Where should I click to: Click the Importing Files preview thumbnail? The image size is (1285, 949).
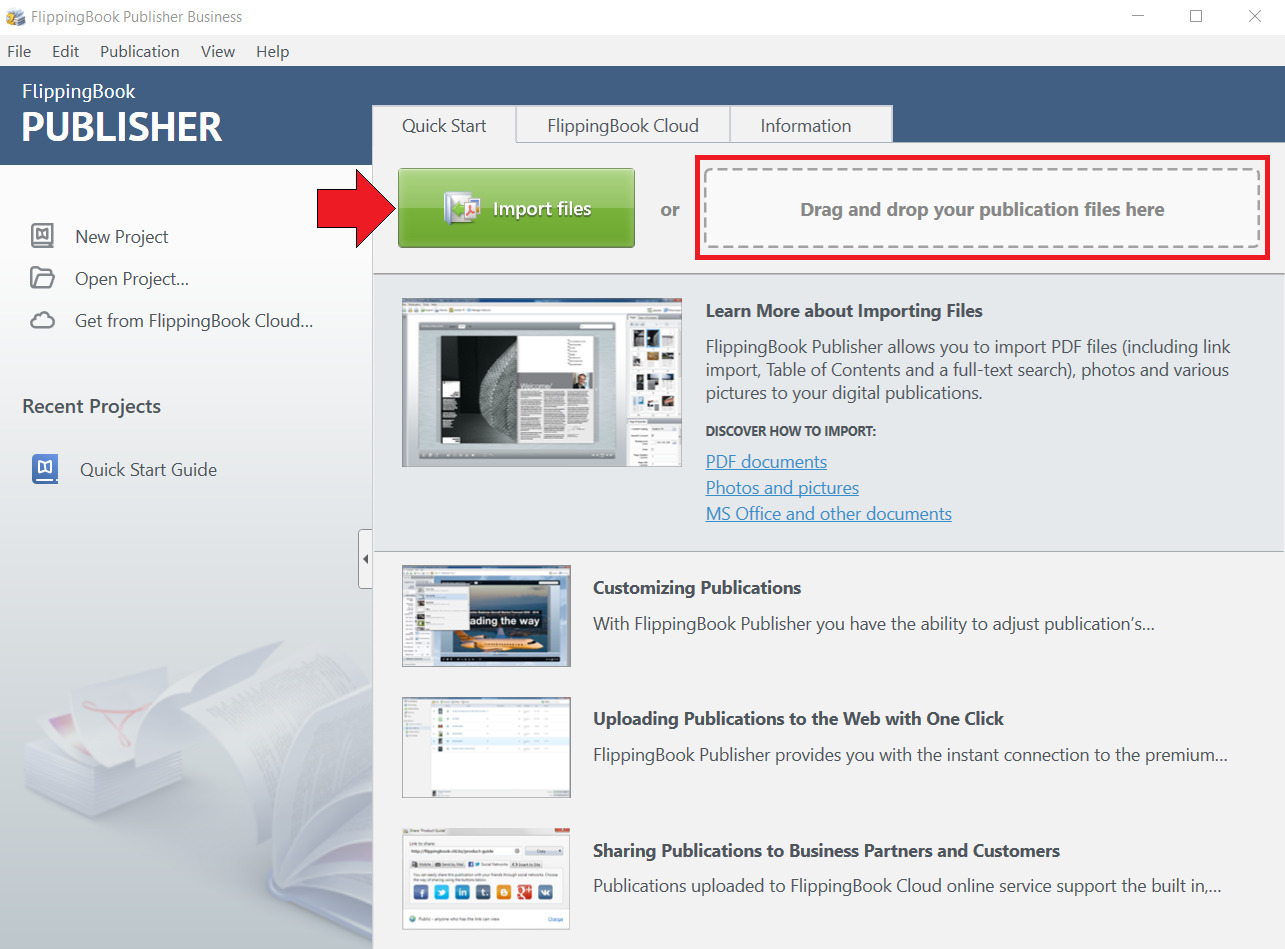pyautogui.click(x=542, y=382)
